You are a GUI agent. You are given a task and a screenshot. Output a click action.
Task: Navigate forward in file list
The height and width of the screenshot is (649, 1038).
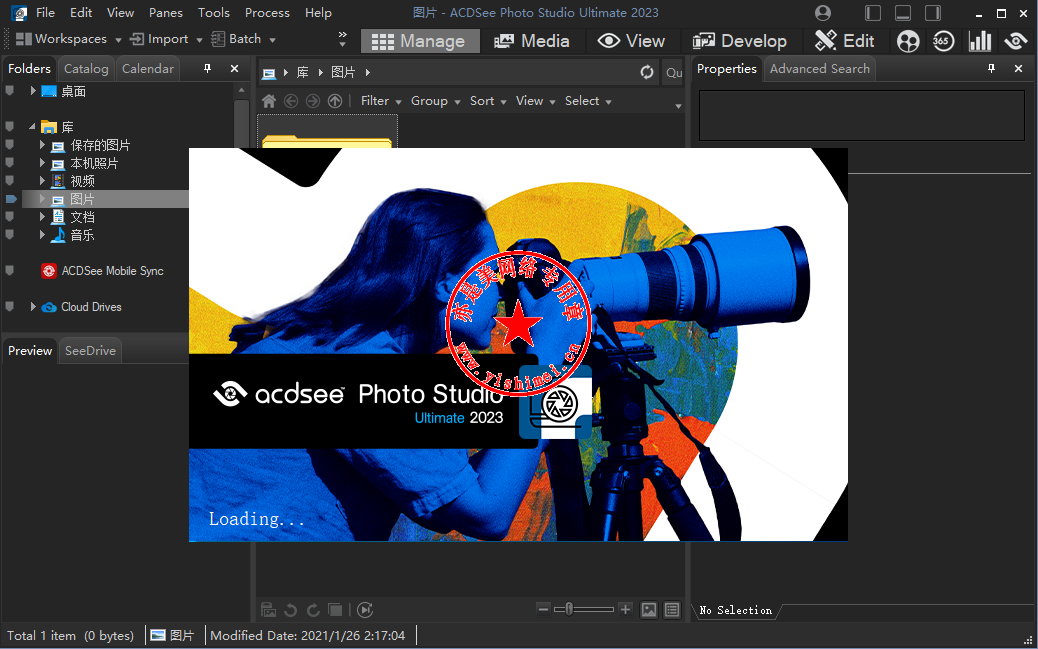click(x=313, y=101)
